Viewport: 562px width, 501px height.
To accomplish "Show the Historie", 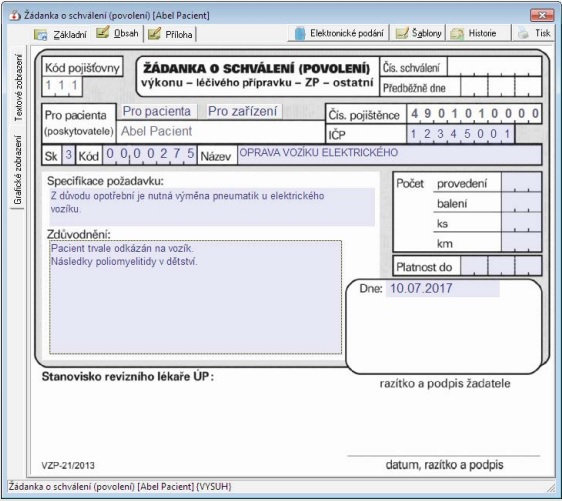I will coord(478,33).
